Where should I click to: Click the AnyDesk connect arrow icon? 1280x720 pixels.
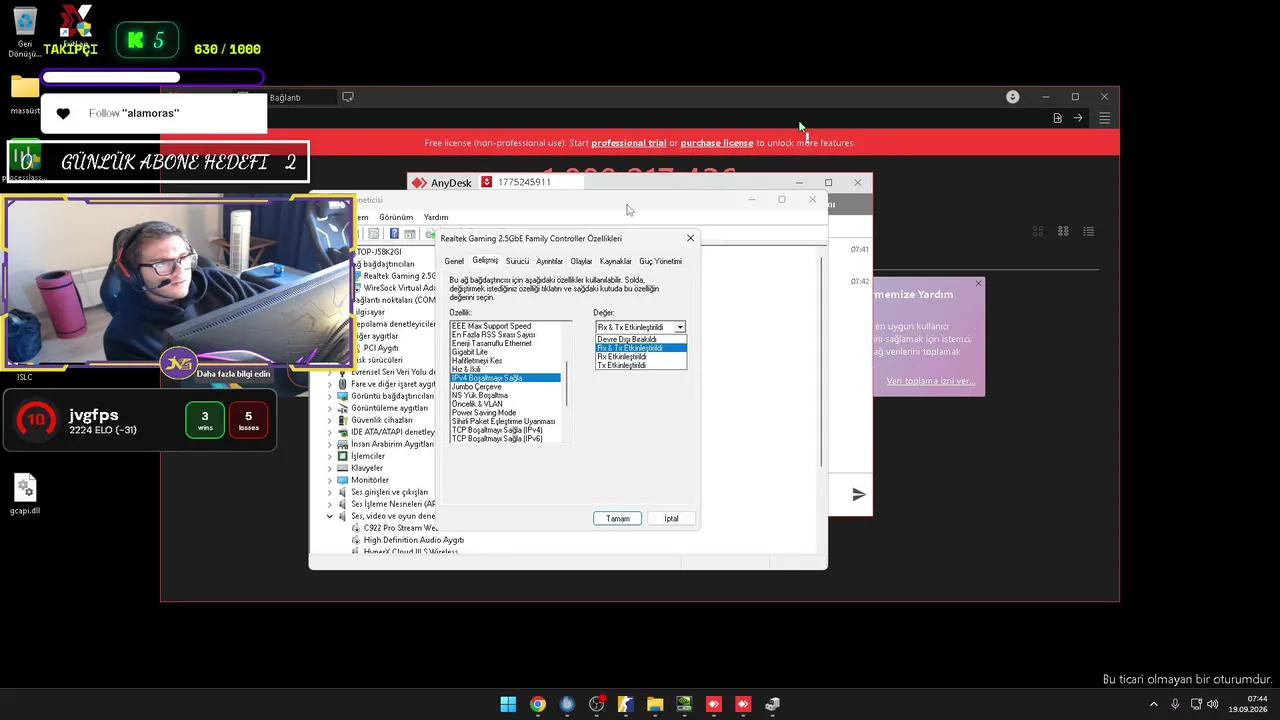(x=1078, y=118)
